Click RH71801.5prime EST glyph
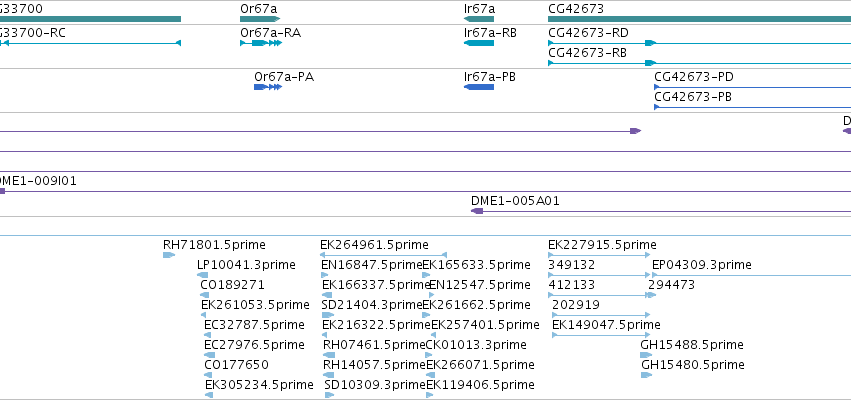Viewport: 851px width, 400px height. coord(169,255)
